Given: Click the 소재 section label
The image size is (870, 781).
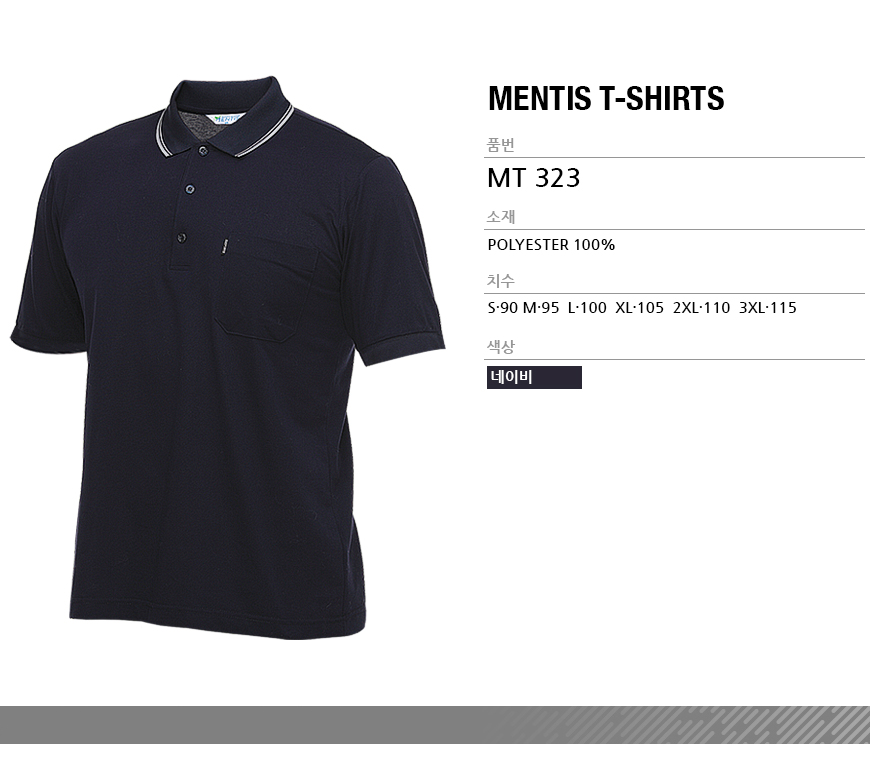Looking at the screenshot, I should 500,216.
